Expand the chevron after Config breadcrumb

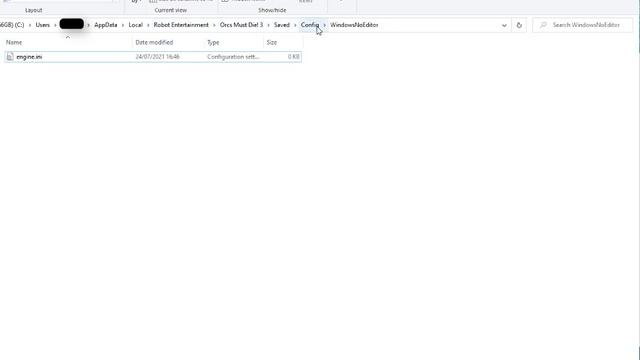(x=325, y=25)
